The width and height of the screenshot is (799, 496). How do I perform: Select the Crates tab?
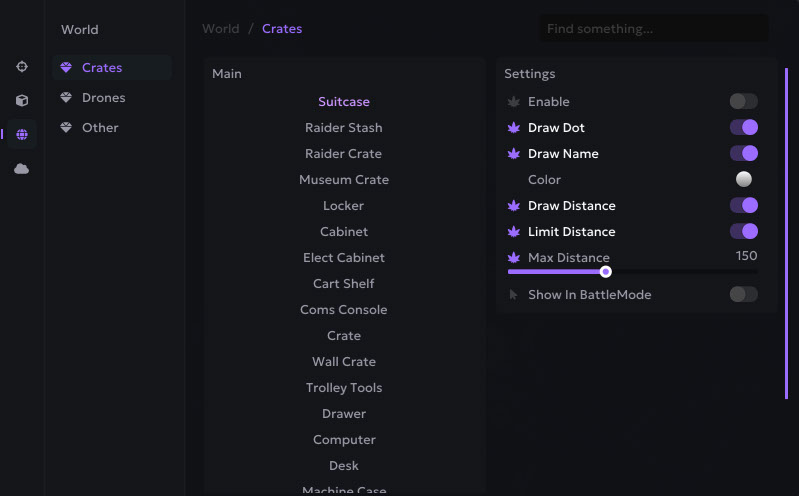pos(102,68)
